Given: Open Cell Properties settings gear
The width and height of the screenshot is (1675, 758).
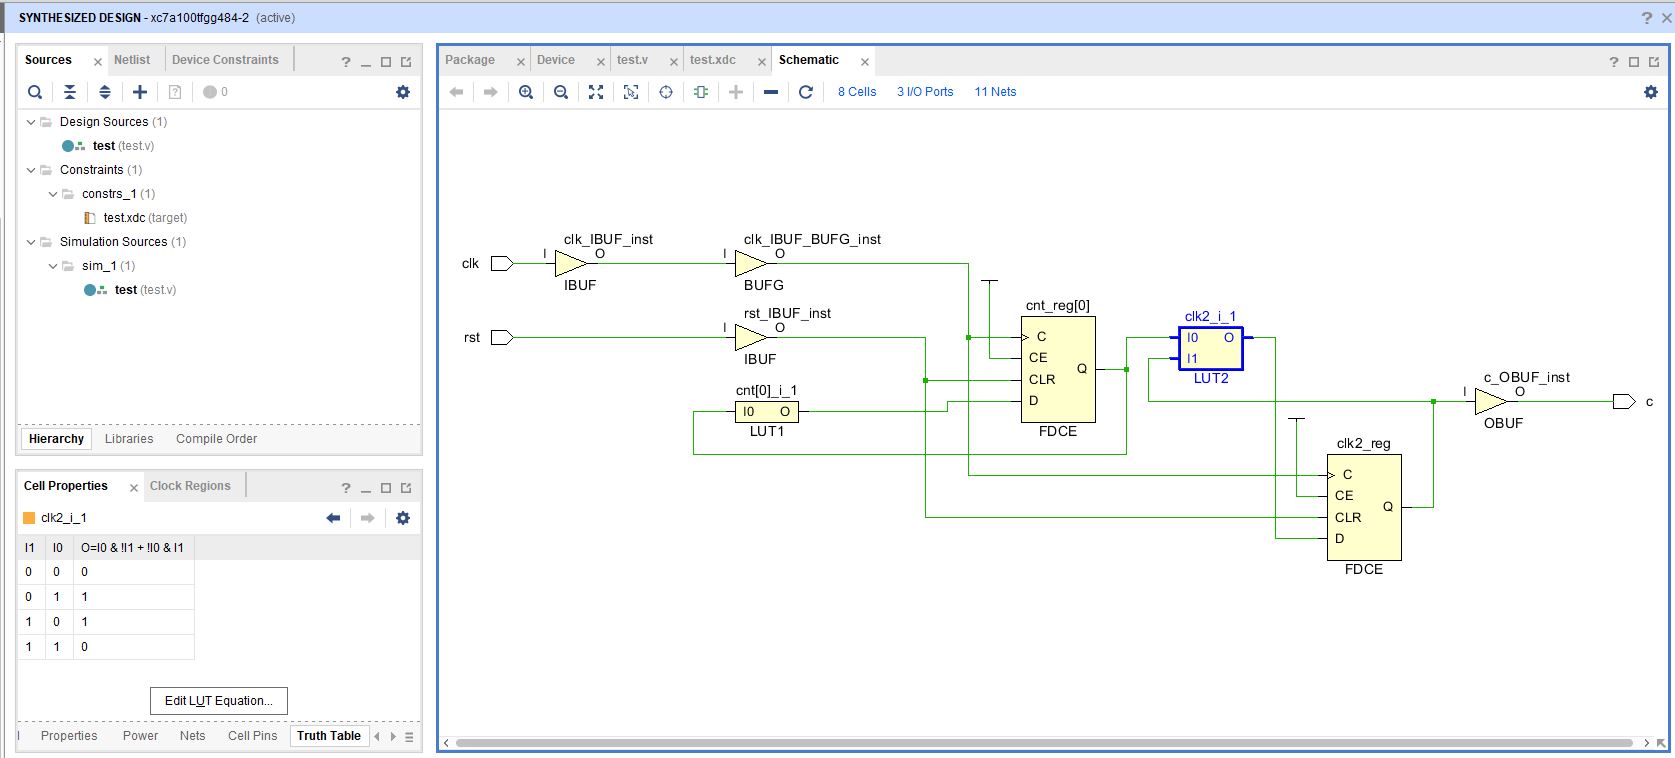Looking at the screenshot, I should [403, 518].
